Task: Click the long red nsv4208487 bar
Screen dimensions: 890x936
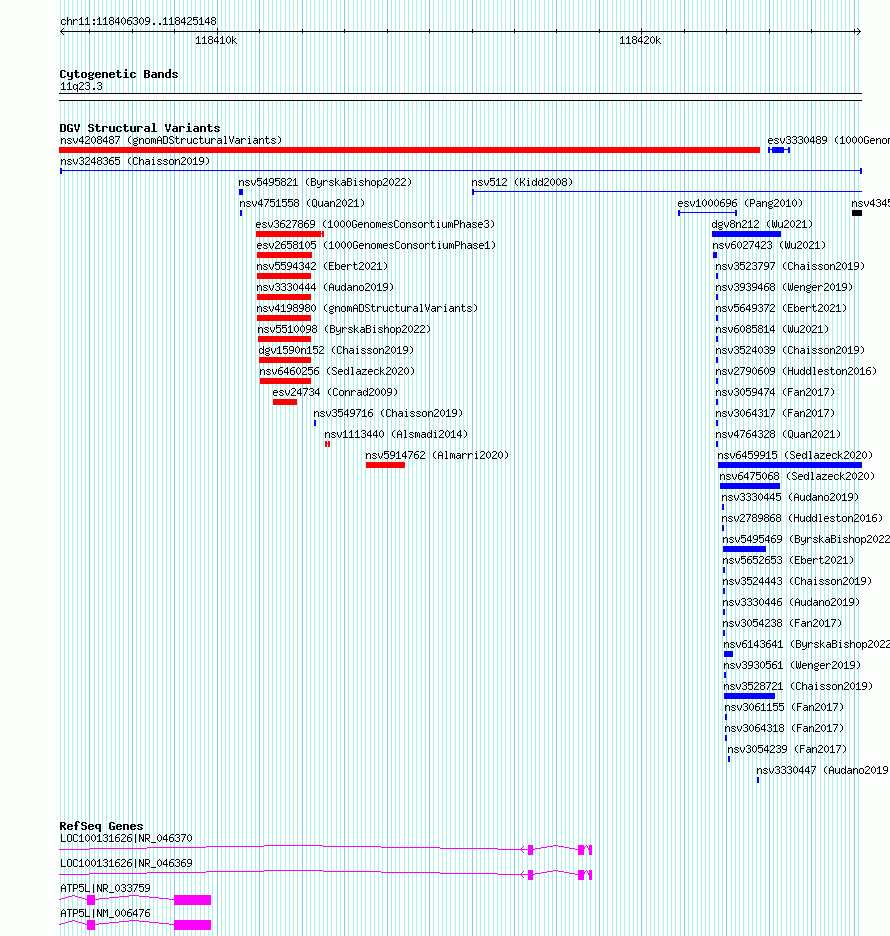Action: (x=409, y=150)
